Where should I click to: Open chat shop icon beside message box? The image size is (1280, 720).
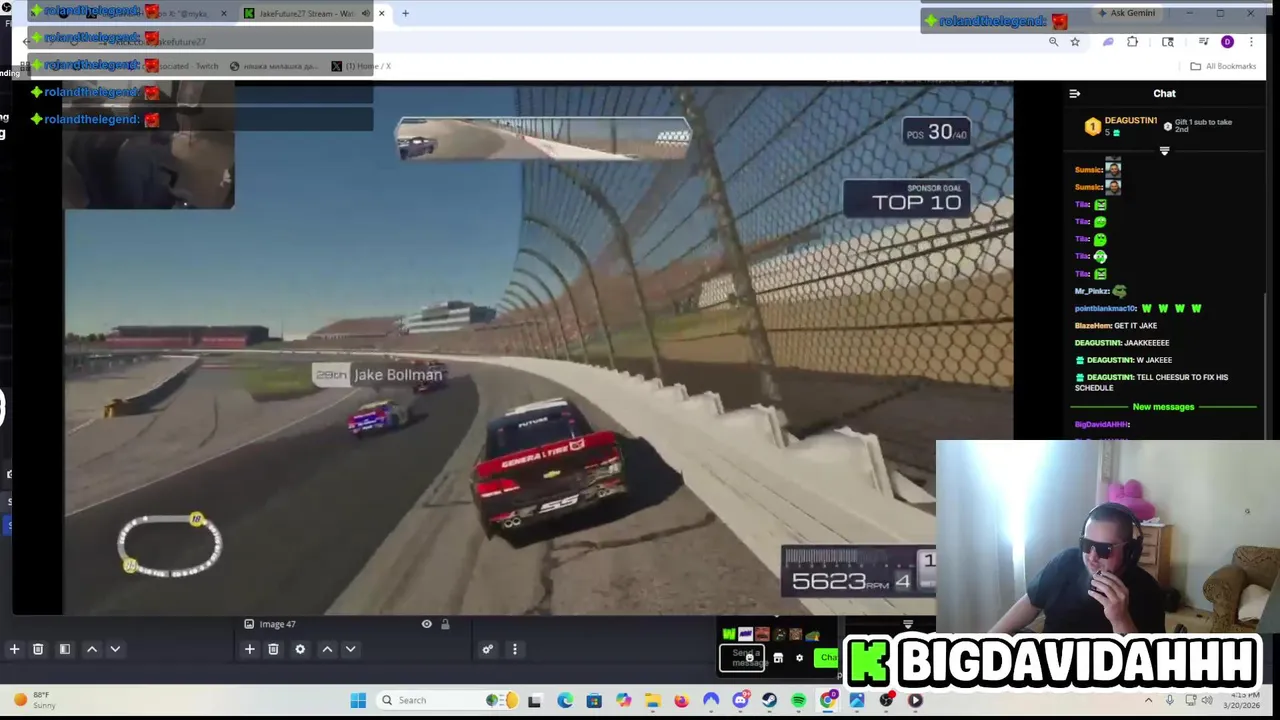click(778, 657)
